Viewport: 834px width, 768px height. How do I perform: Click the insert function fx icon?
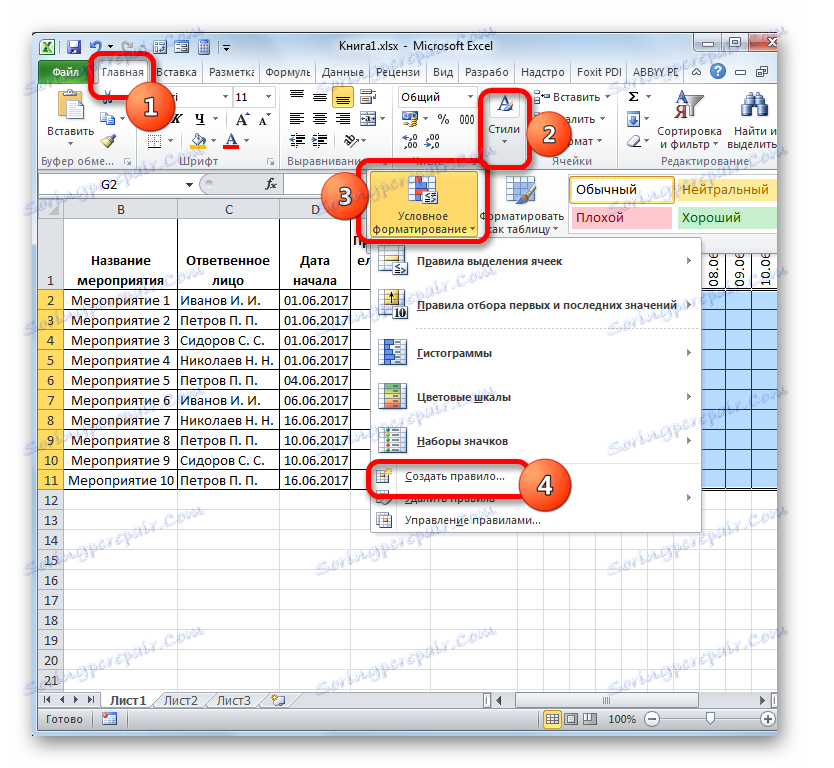271,185
